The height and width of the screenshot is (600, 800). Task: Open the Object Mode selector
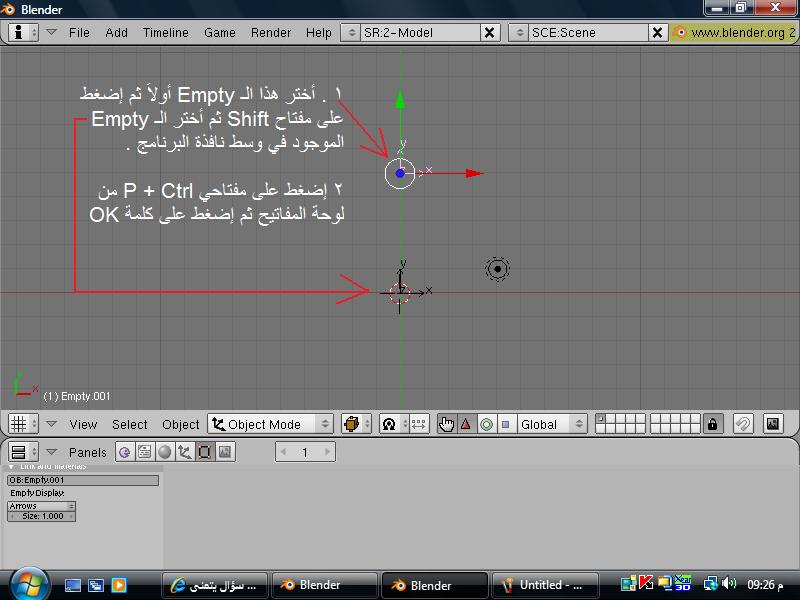[270, 424]
